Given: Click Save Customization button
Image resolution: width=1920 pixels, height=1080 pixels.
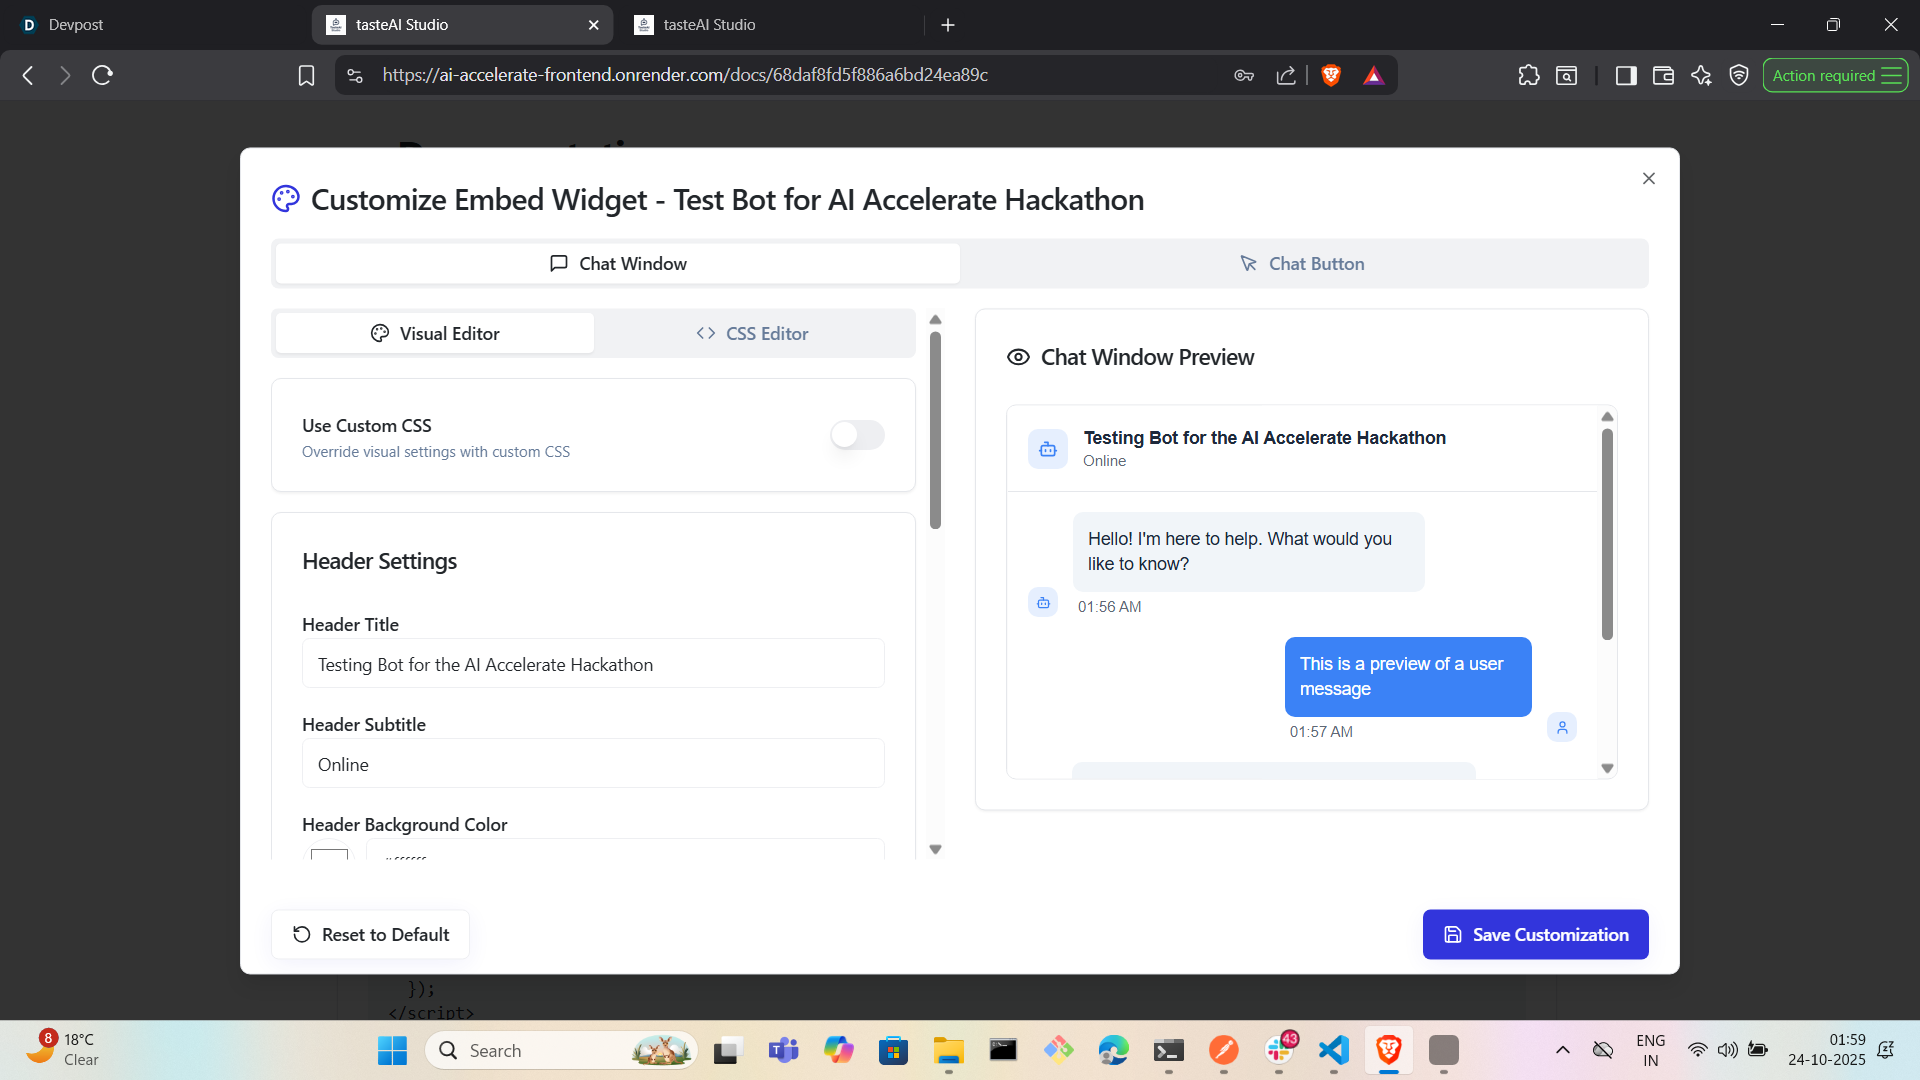Looking at the screenshot, I should click(x=1535, y=935).
